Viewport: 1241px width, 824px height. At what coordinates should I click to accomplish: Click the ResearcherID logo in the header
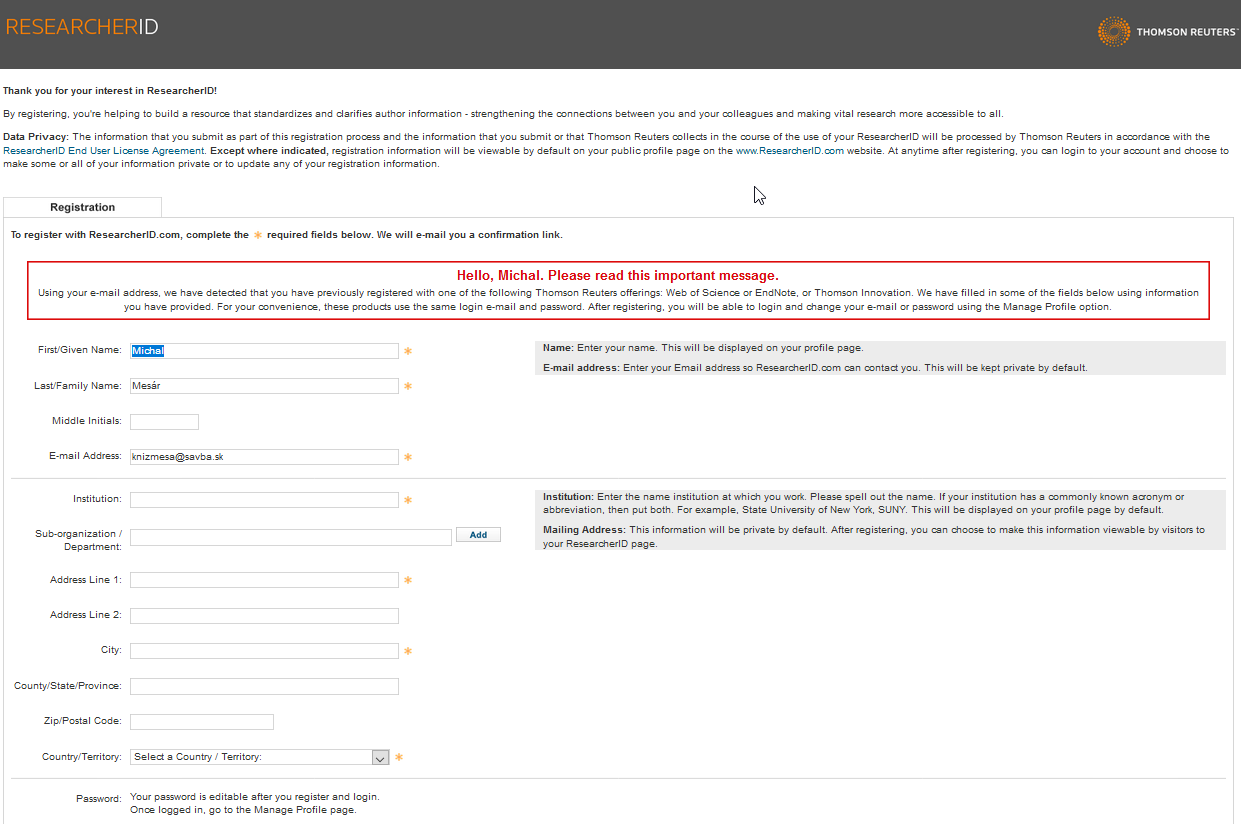coord(82,27)
